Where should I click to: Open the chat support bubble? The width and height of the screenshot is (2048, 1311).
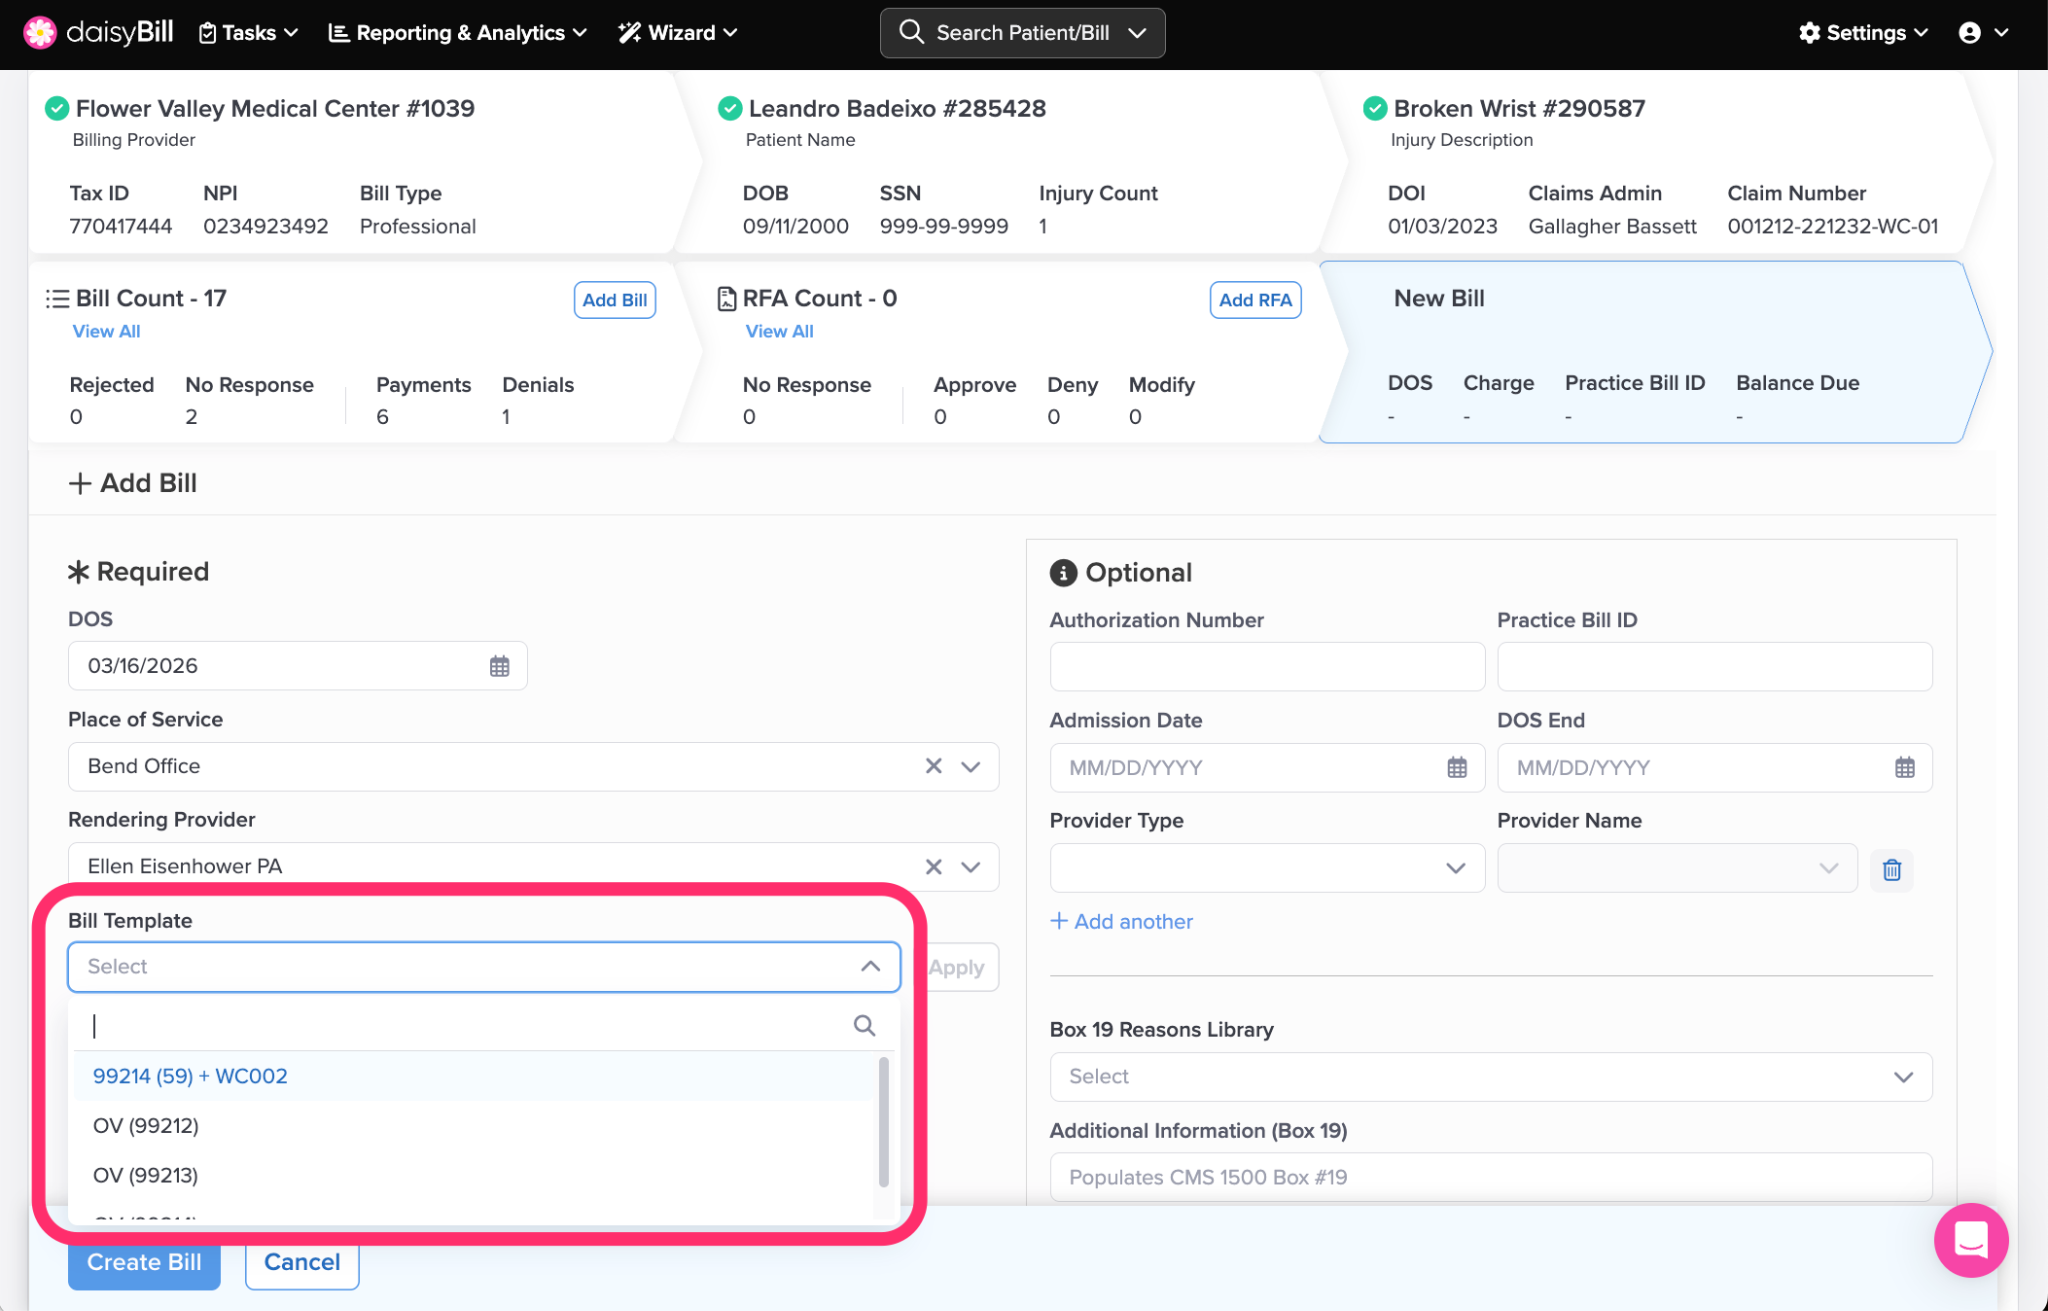click(1970, 1240)
